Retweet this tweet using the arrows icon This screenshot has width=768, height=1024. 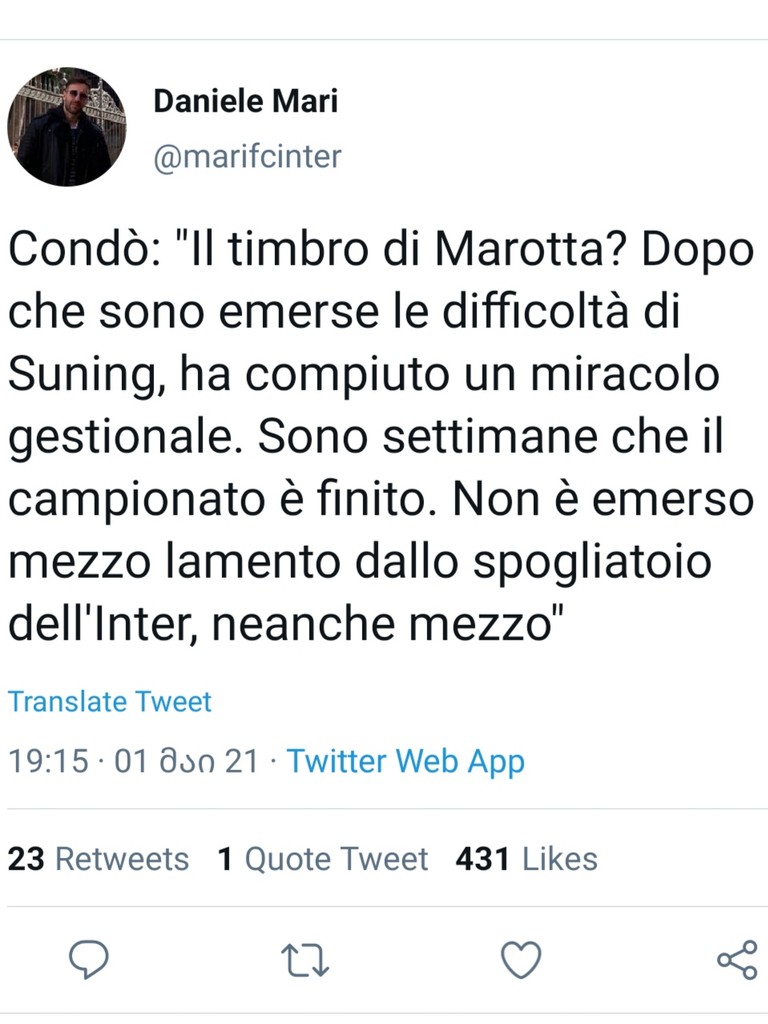[305, 961]
